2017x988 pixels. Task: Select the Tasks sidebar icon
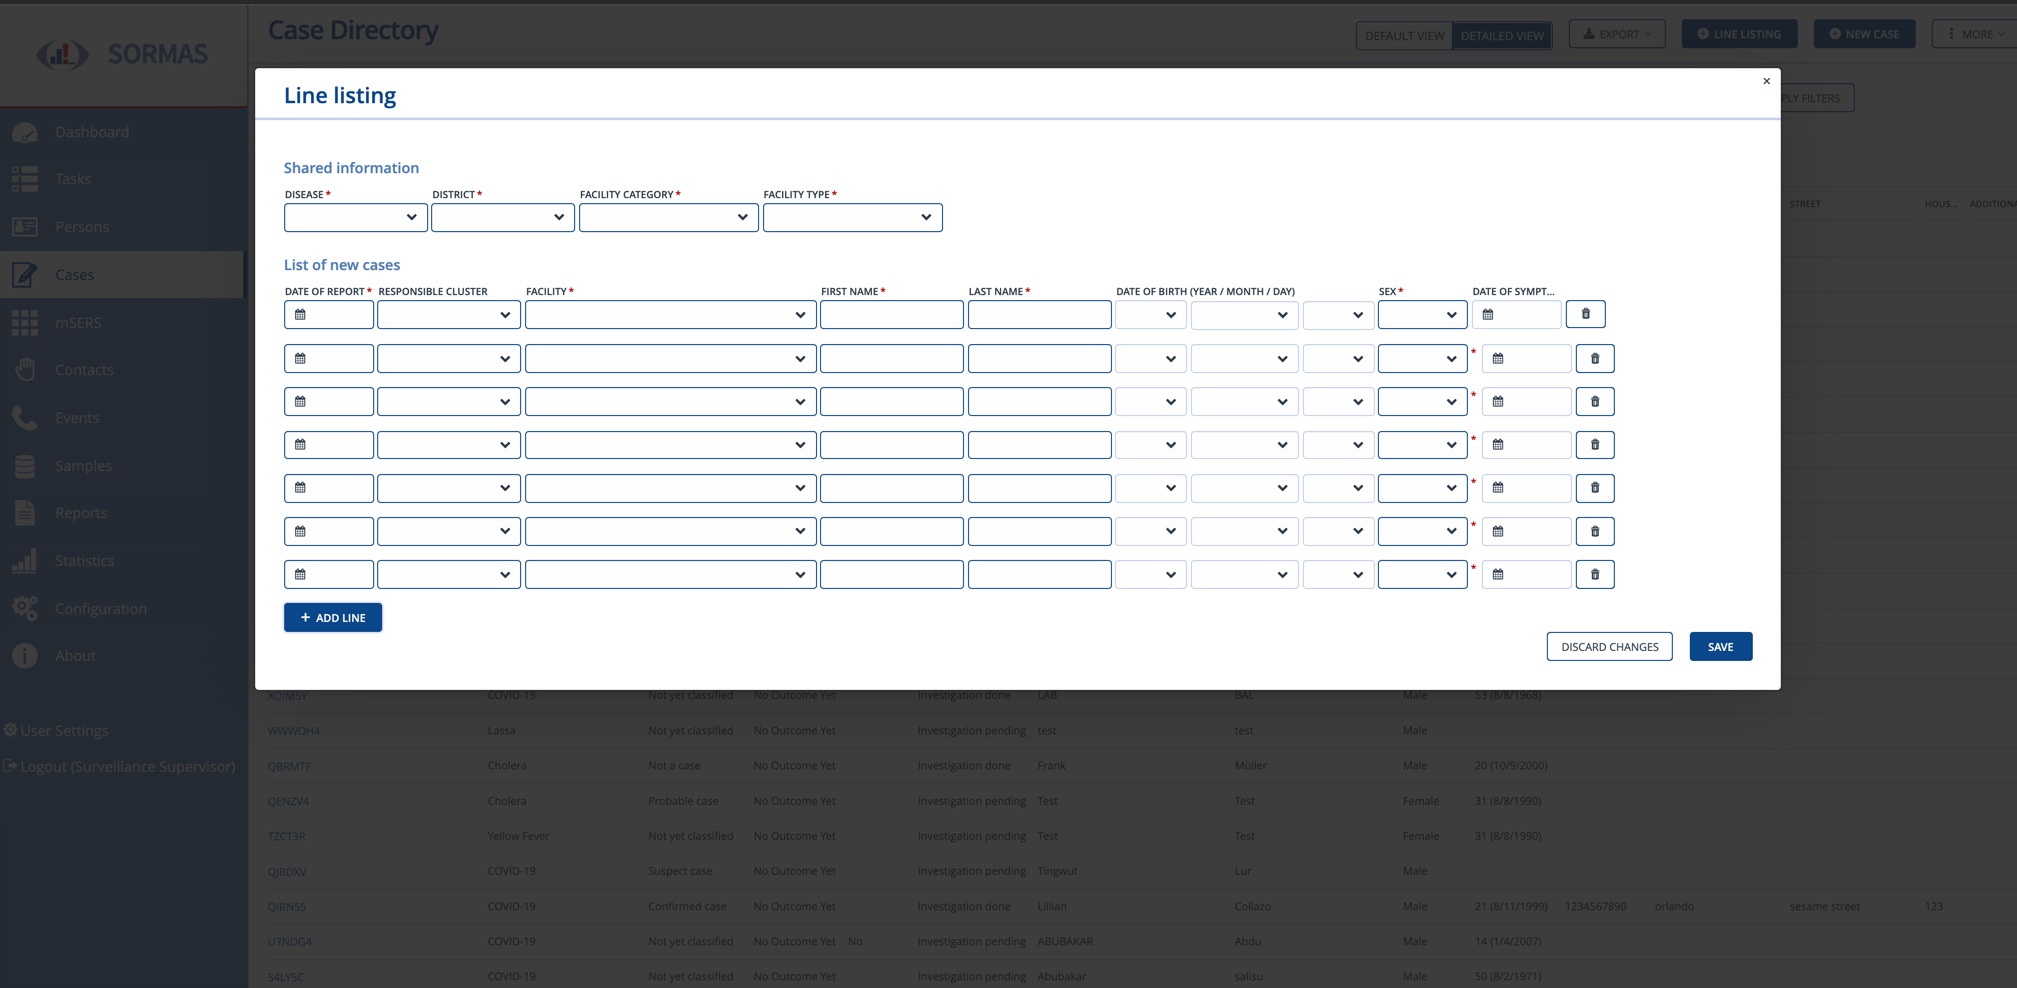click(25, 178)
